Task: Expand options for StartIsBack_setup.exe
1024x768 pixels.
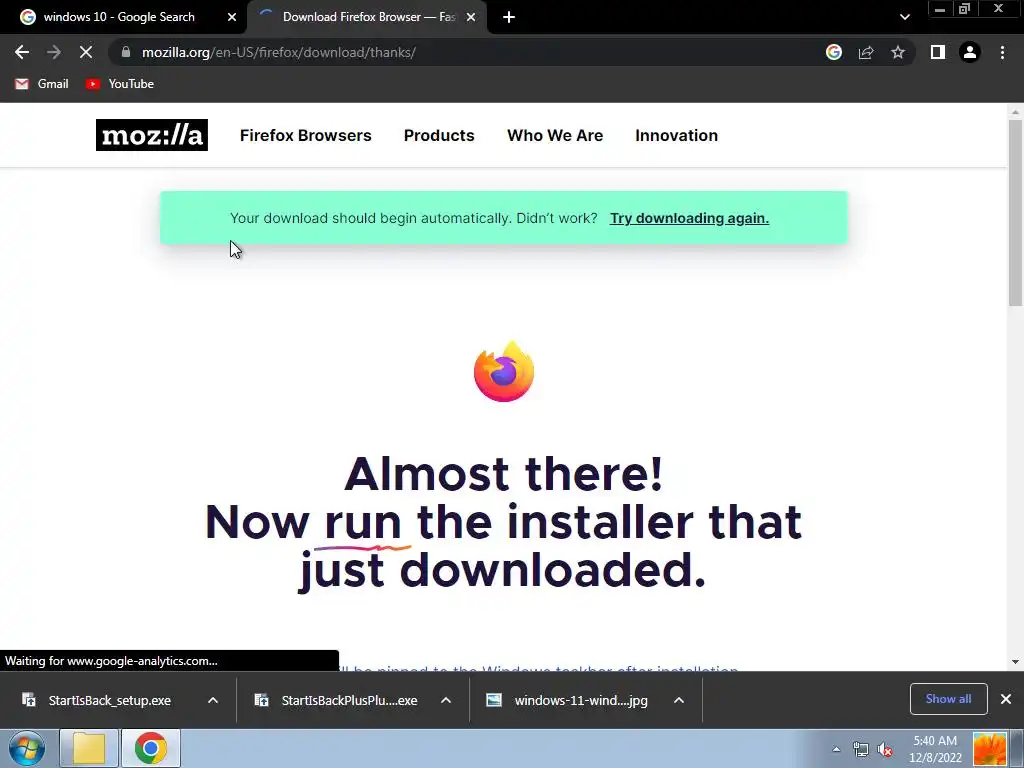Action: [x=213, y=700]
